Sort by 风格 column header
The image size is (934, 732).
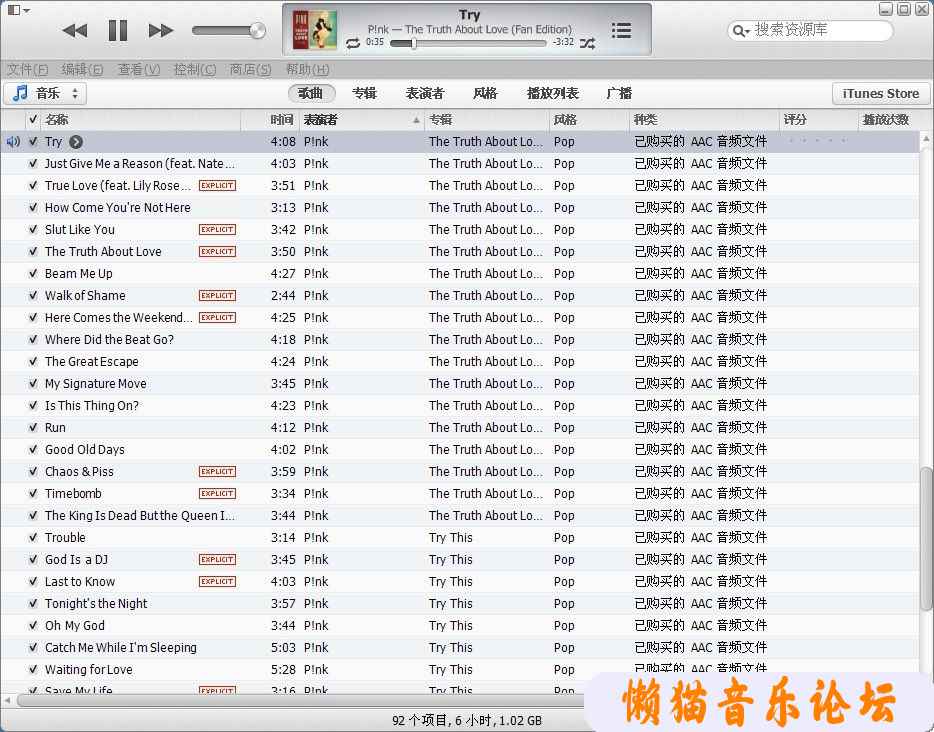589,120
